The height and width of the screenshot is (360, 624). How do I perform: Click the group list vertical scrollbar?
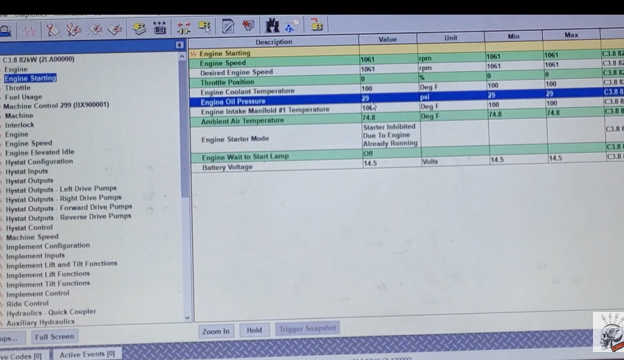[185, 129]
